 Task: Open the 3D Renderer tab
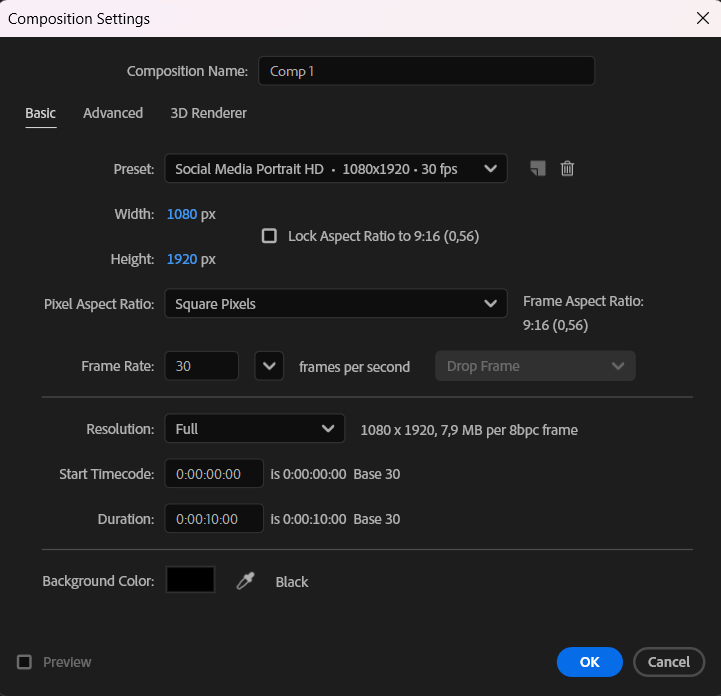208,113
